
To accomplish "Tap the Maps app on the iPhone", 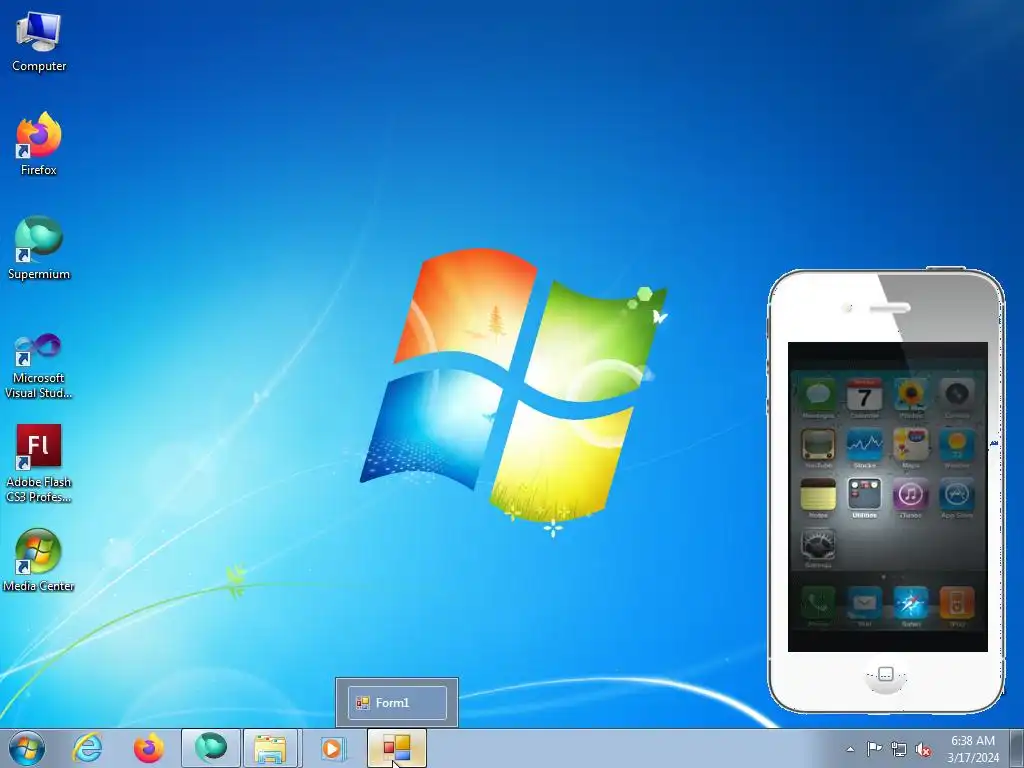I will click(x=910, y=446).
